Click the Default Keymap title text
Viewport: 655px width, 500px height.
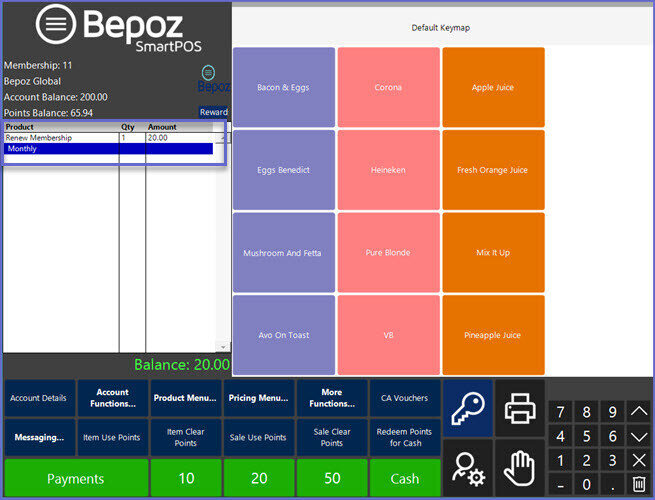coord(440,28)
